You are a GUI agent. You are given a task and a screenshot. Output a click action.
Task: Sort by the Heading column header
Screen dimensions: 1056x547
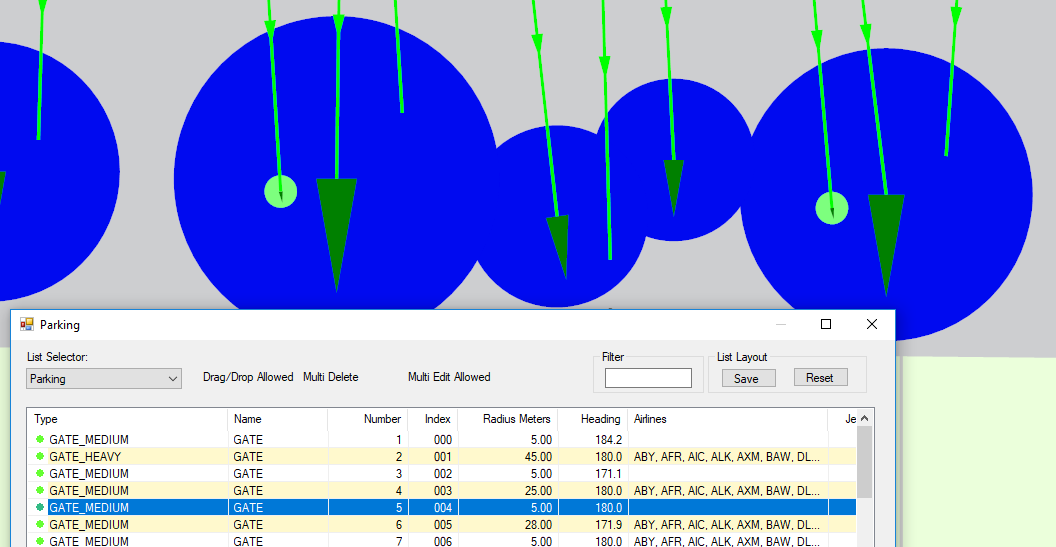click(x=600, y=419)
